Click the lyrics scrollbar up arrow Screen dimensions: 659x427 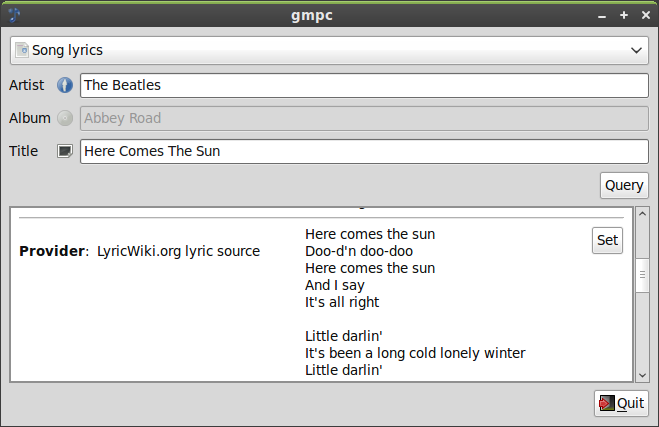coord(642,215)
